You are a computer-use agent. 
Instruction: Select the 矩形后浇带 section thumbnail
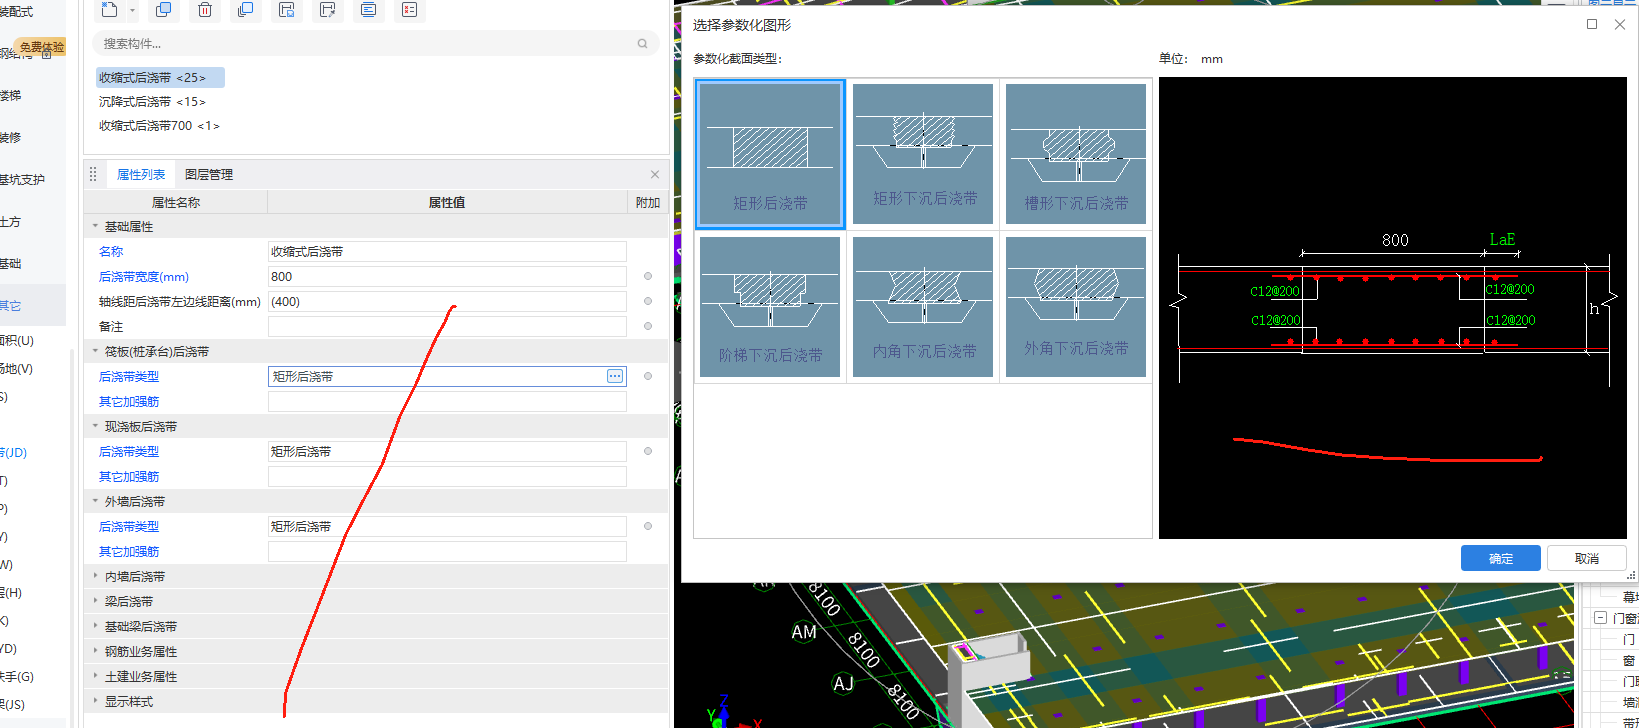[770, 154]
